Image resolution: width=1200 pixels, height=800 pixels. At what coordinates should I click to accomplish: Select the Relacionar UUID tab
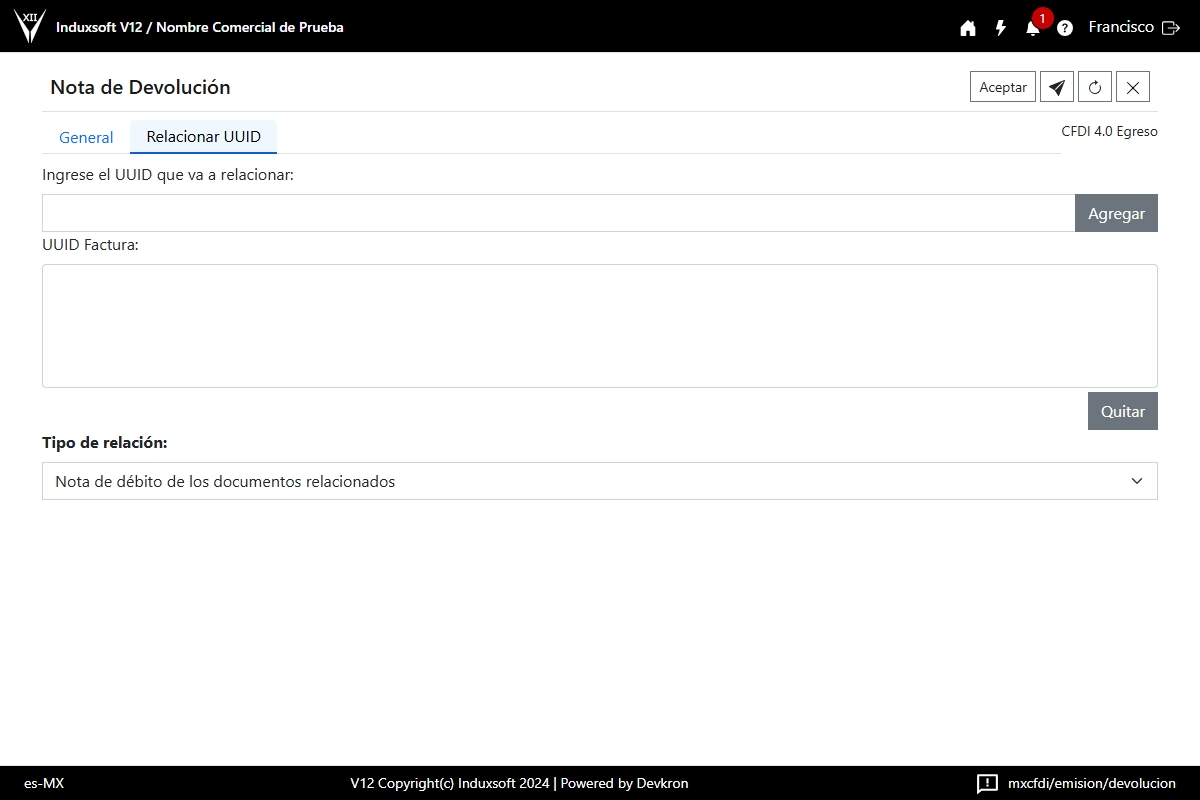203,136
